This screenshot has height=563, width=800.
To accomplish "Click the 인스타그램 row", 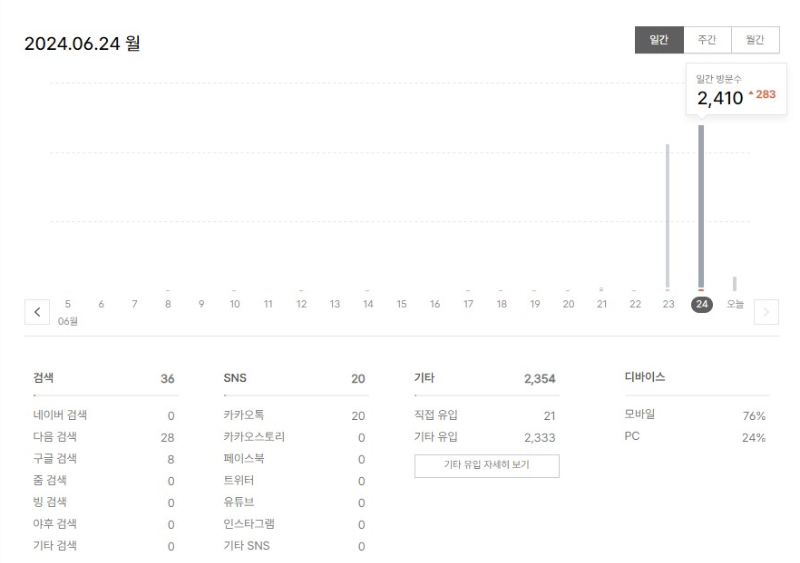I will pyautogui.click(x=294, y=524).
